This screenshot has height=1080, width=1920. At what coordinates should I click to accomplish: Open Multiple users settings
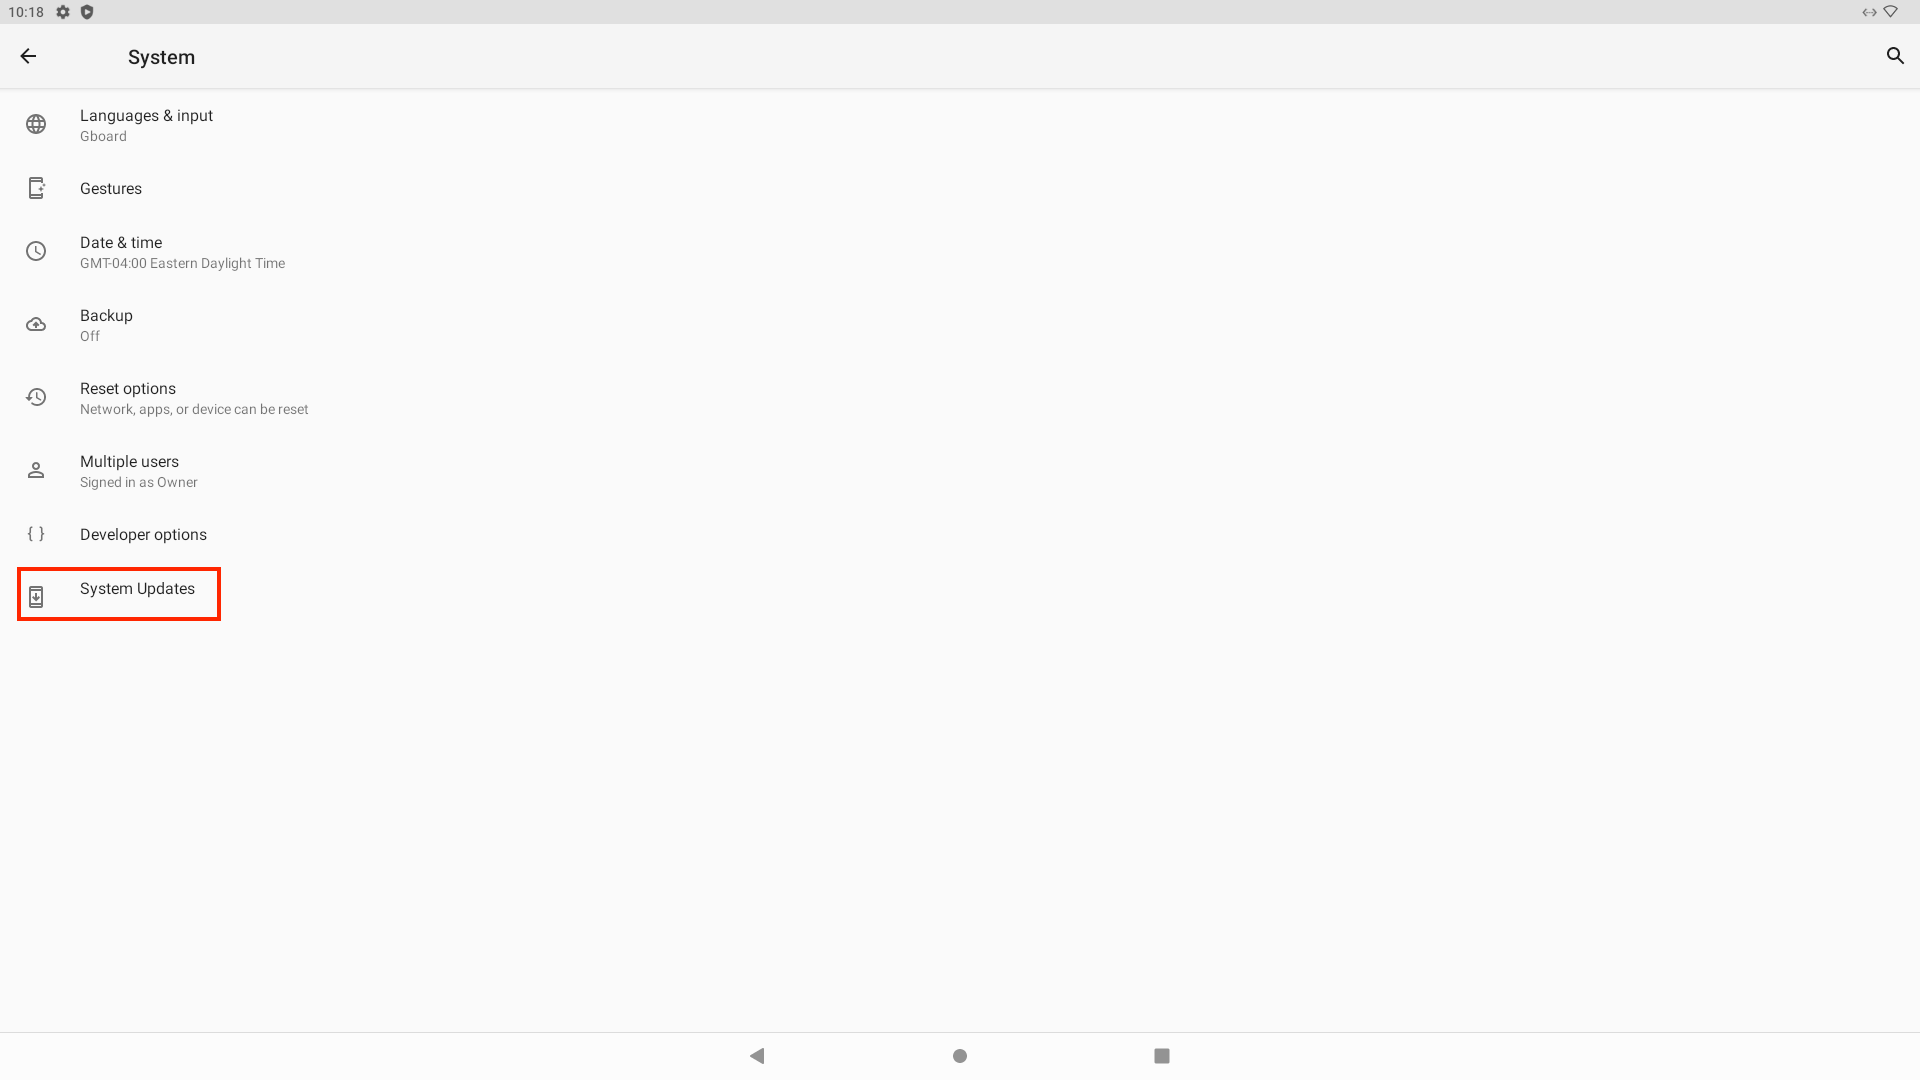[x=128, y=471]
